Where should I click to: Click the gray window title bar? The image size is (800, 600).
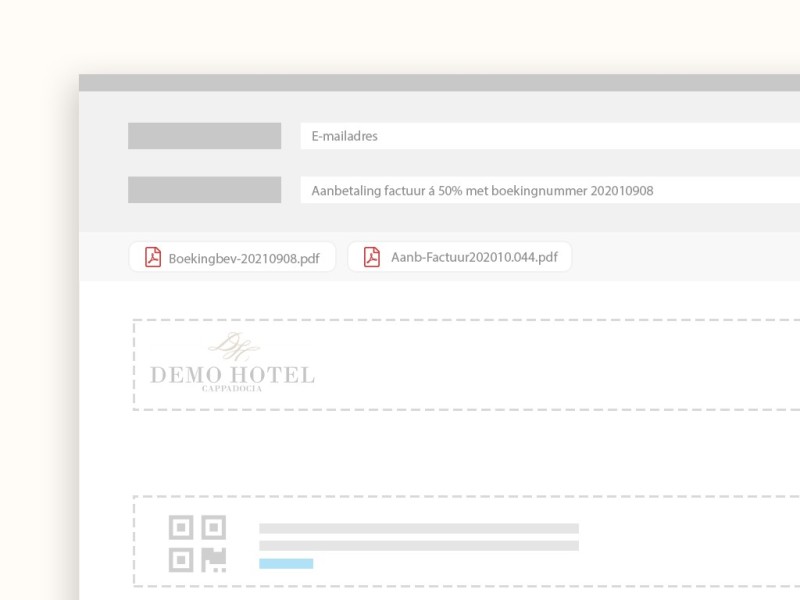tap(440, 82)
